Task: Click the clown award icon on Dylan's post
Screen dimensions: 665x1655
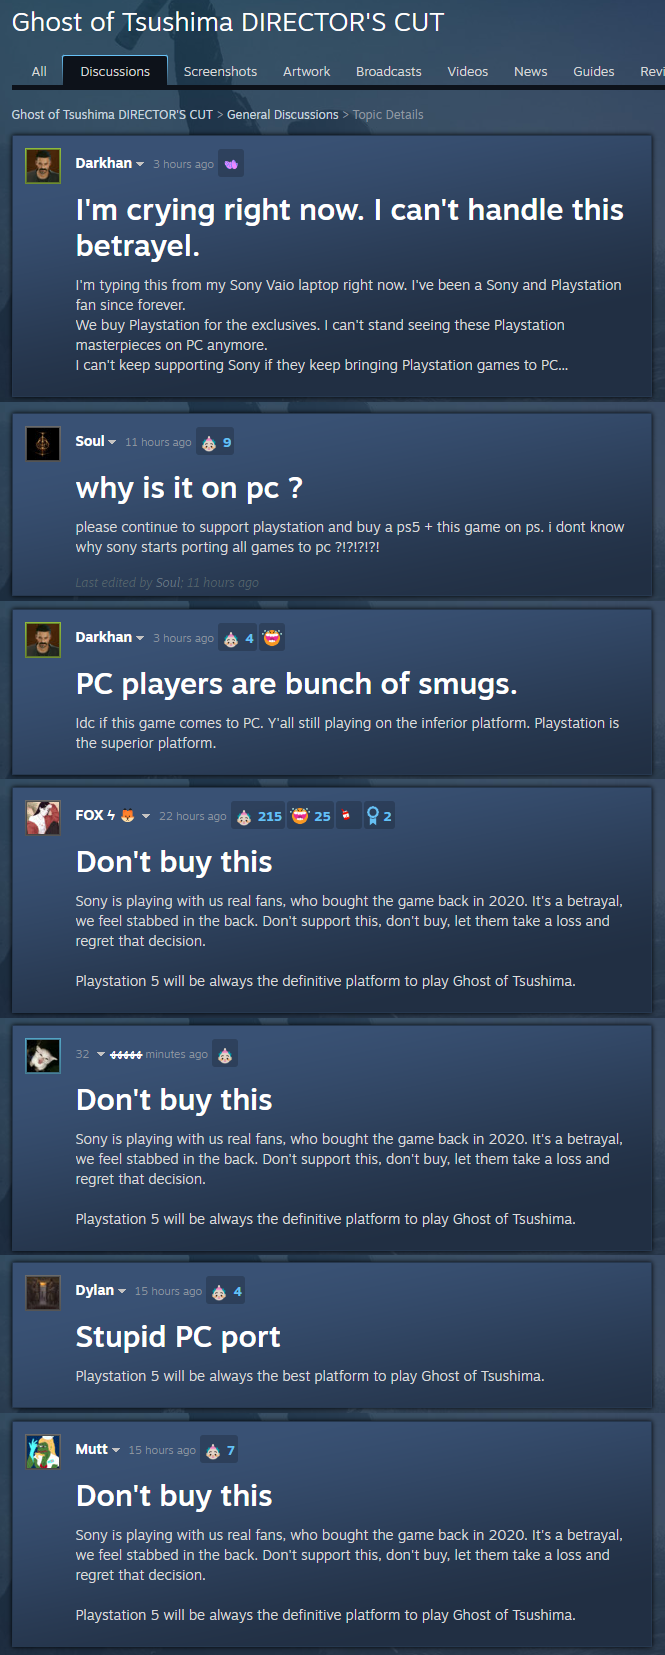Action: pos(225,1291)
